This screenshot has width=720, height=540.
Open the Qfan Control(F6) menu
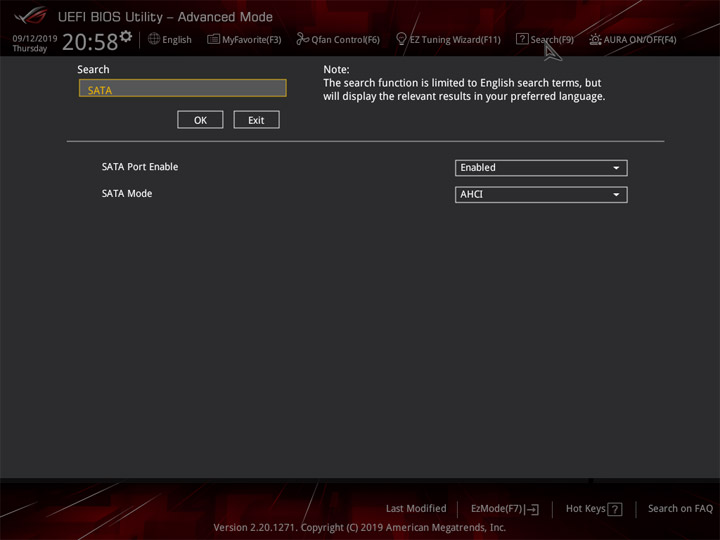click(338, 39)
